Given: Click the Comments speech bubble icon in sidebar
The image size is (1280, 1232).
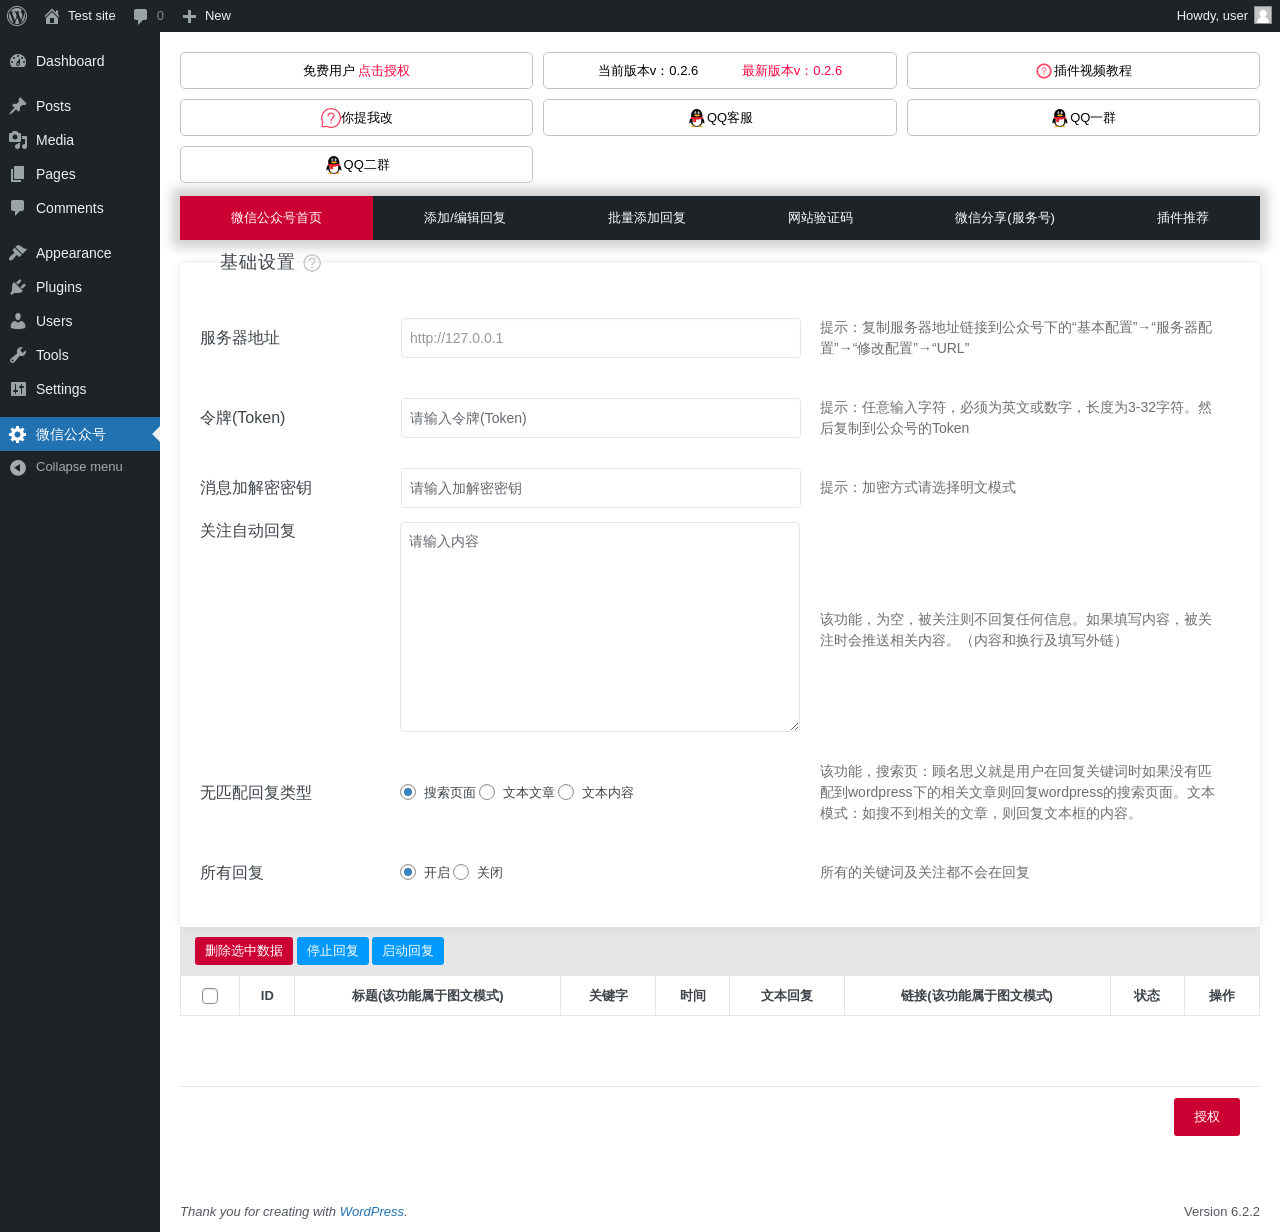Looking at the screenshot, I should click(18, 208).
